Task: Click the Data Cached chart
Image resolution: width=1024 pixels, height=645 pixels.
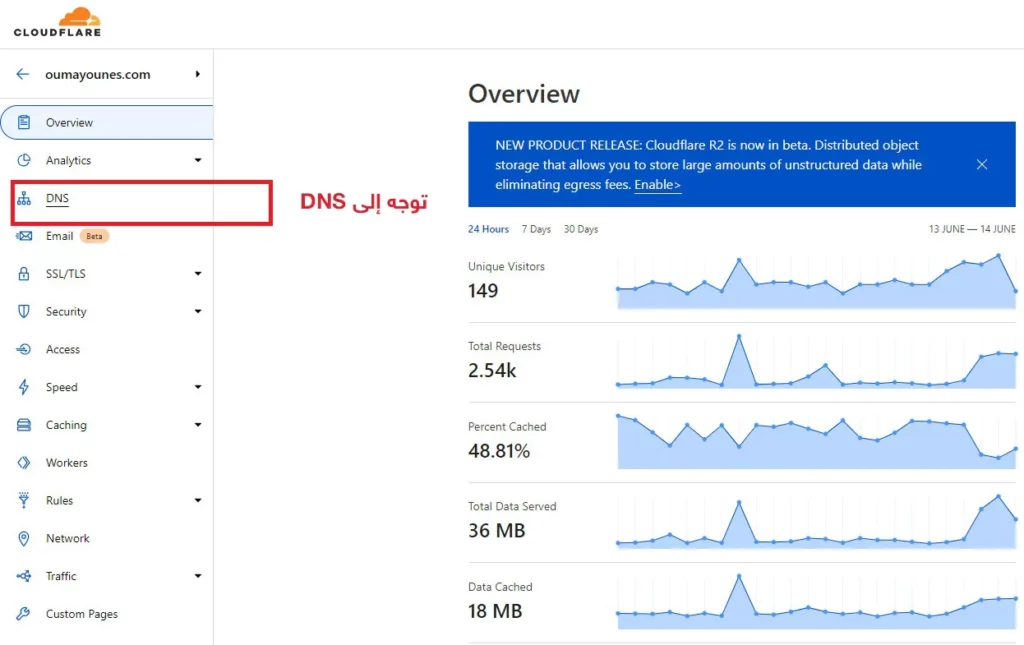Action: [x=816, y=602]
